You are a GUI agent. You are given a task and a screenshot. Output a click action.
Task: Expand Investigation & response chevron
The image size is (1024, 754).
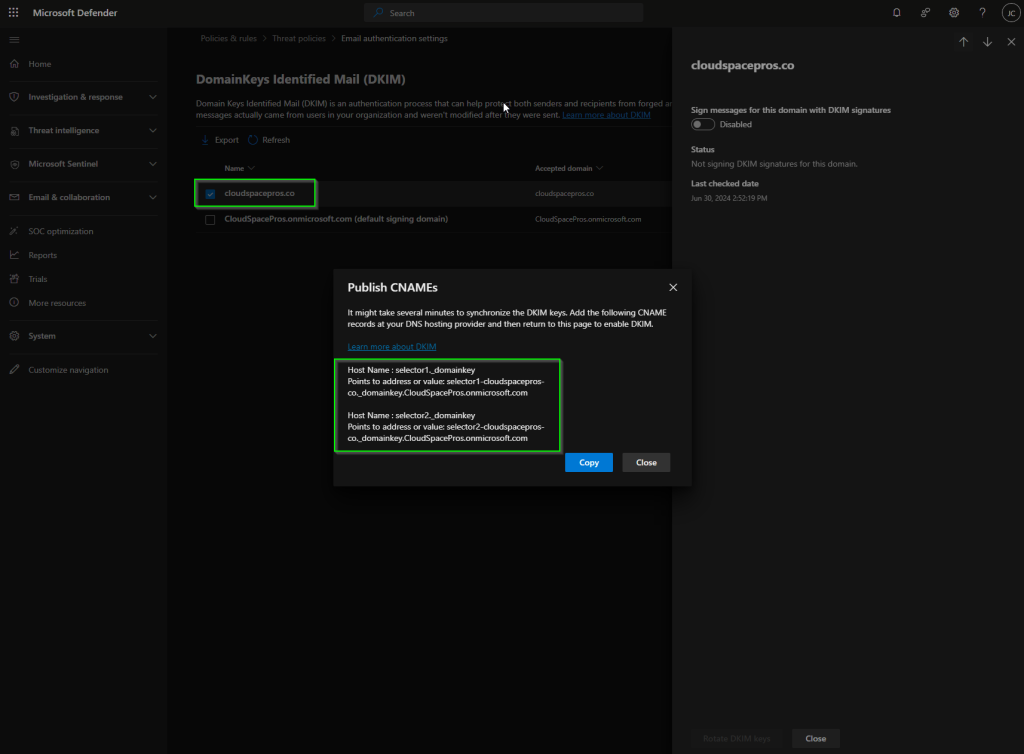coord(152,97)
